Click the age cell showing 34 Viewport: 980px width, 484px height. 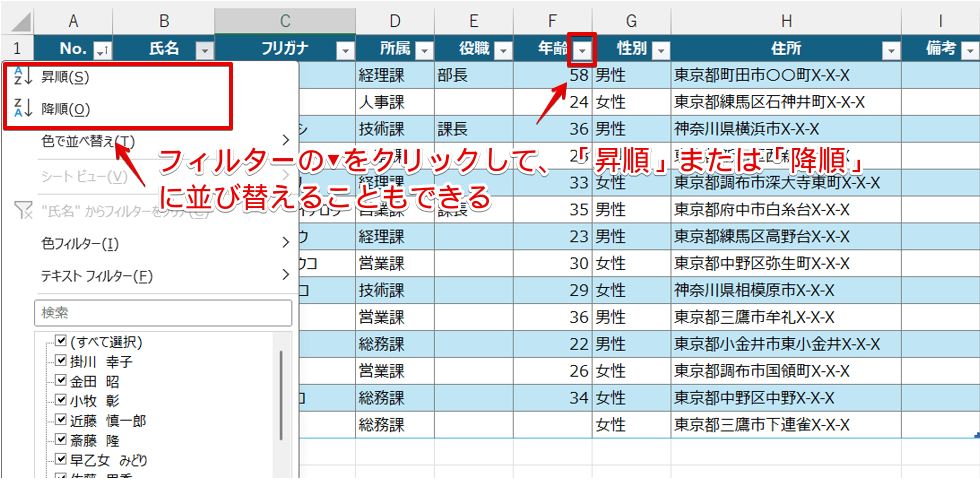[x=553, y=398]
